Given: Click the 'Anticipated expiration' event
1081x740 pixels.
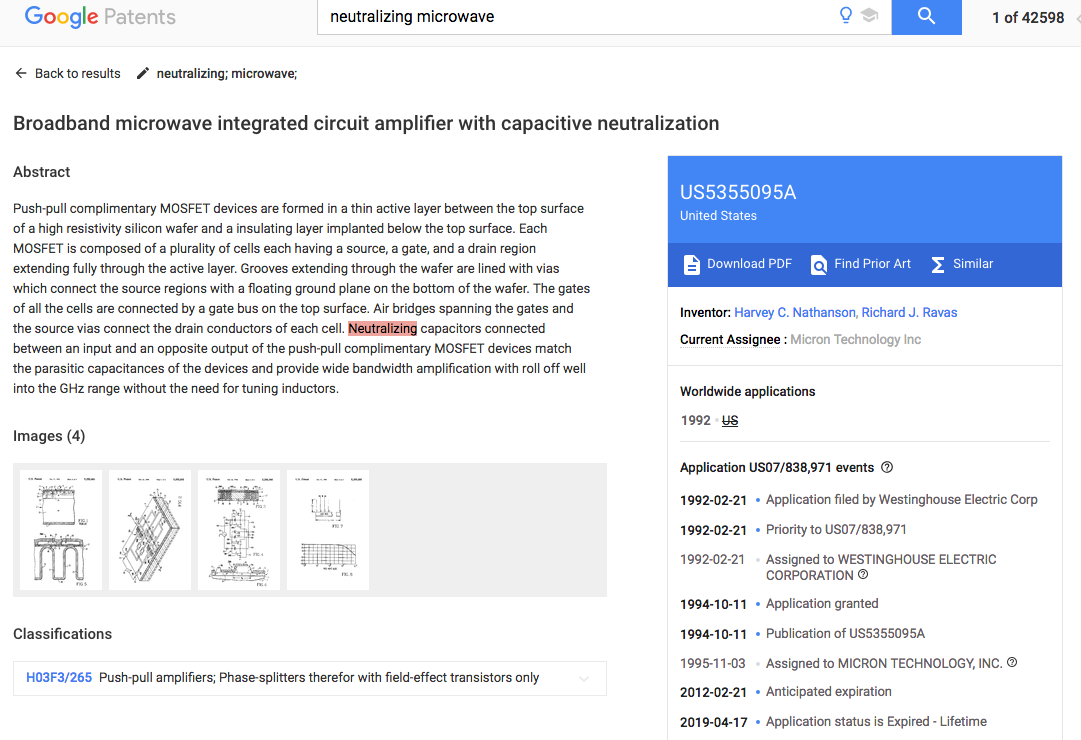Looking at the screenshot, I should coord(829,691).
